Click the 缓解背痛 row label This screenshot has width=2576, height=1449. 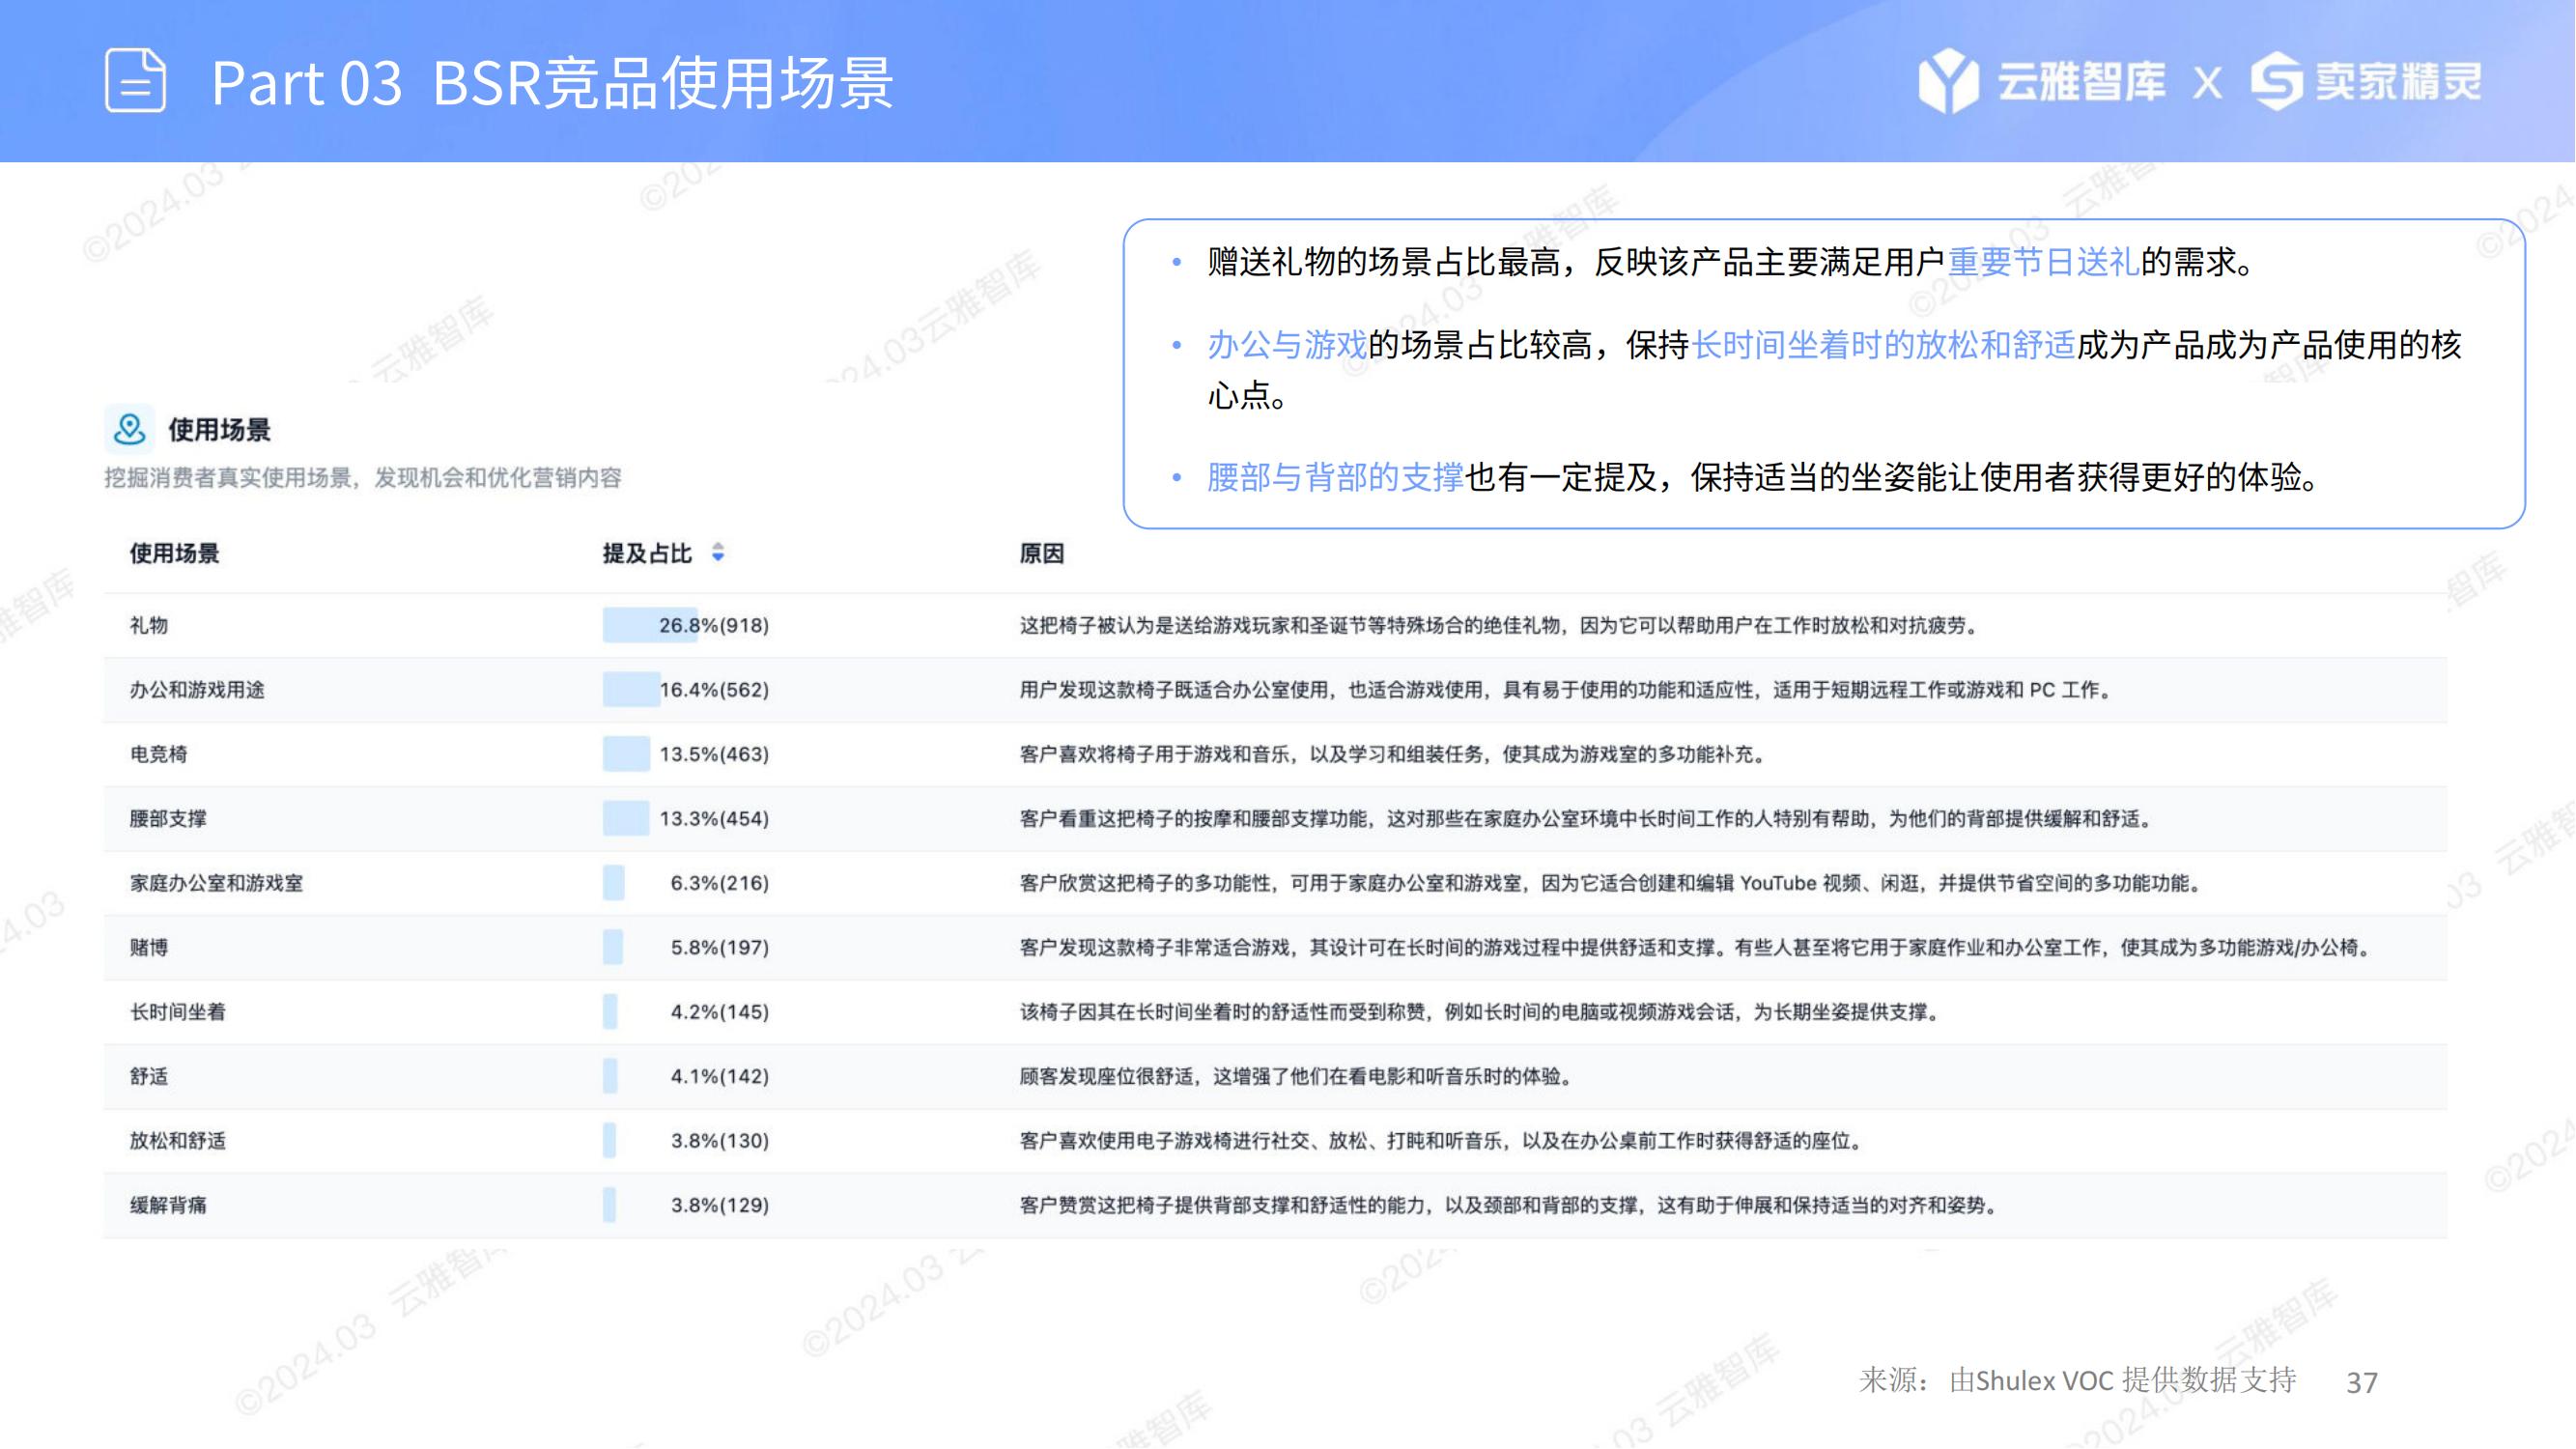click(x=168, y=1205)
